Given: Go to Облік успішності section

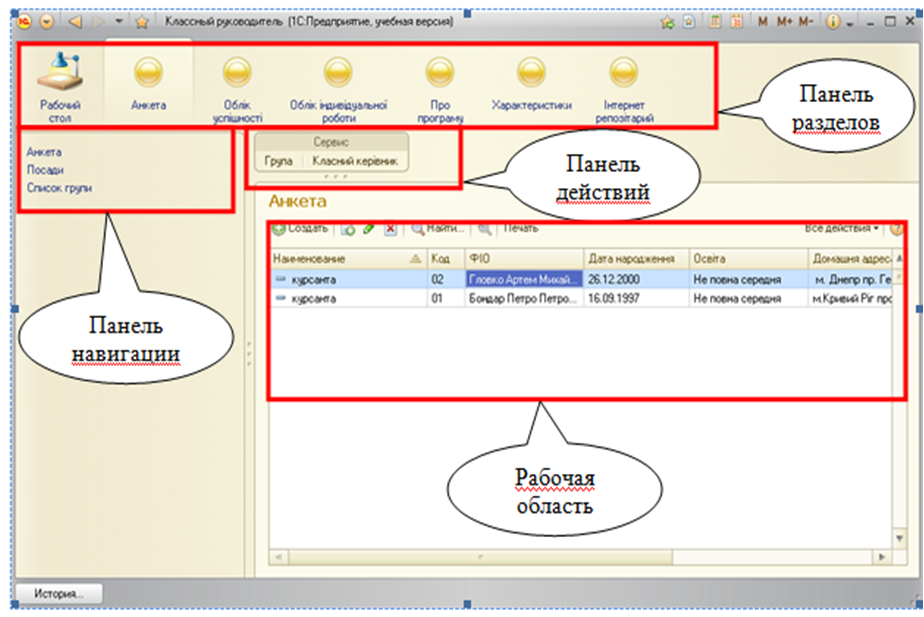Looking at the screenshot, I should point(237,89).
